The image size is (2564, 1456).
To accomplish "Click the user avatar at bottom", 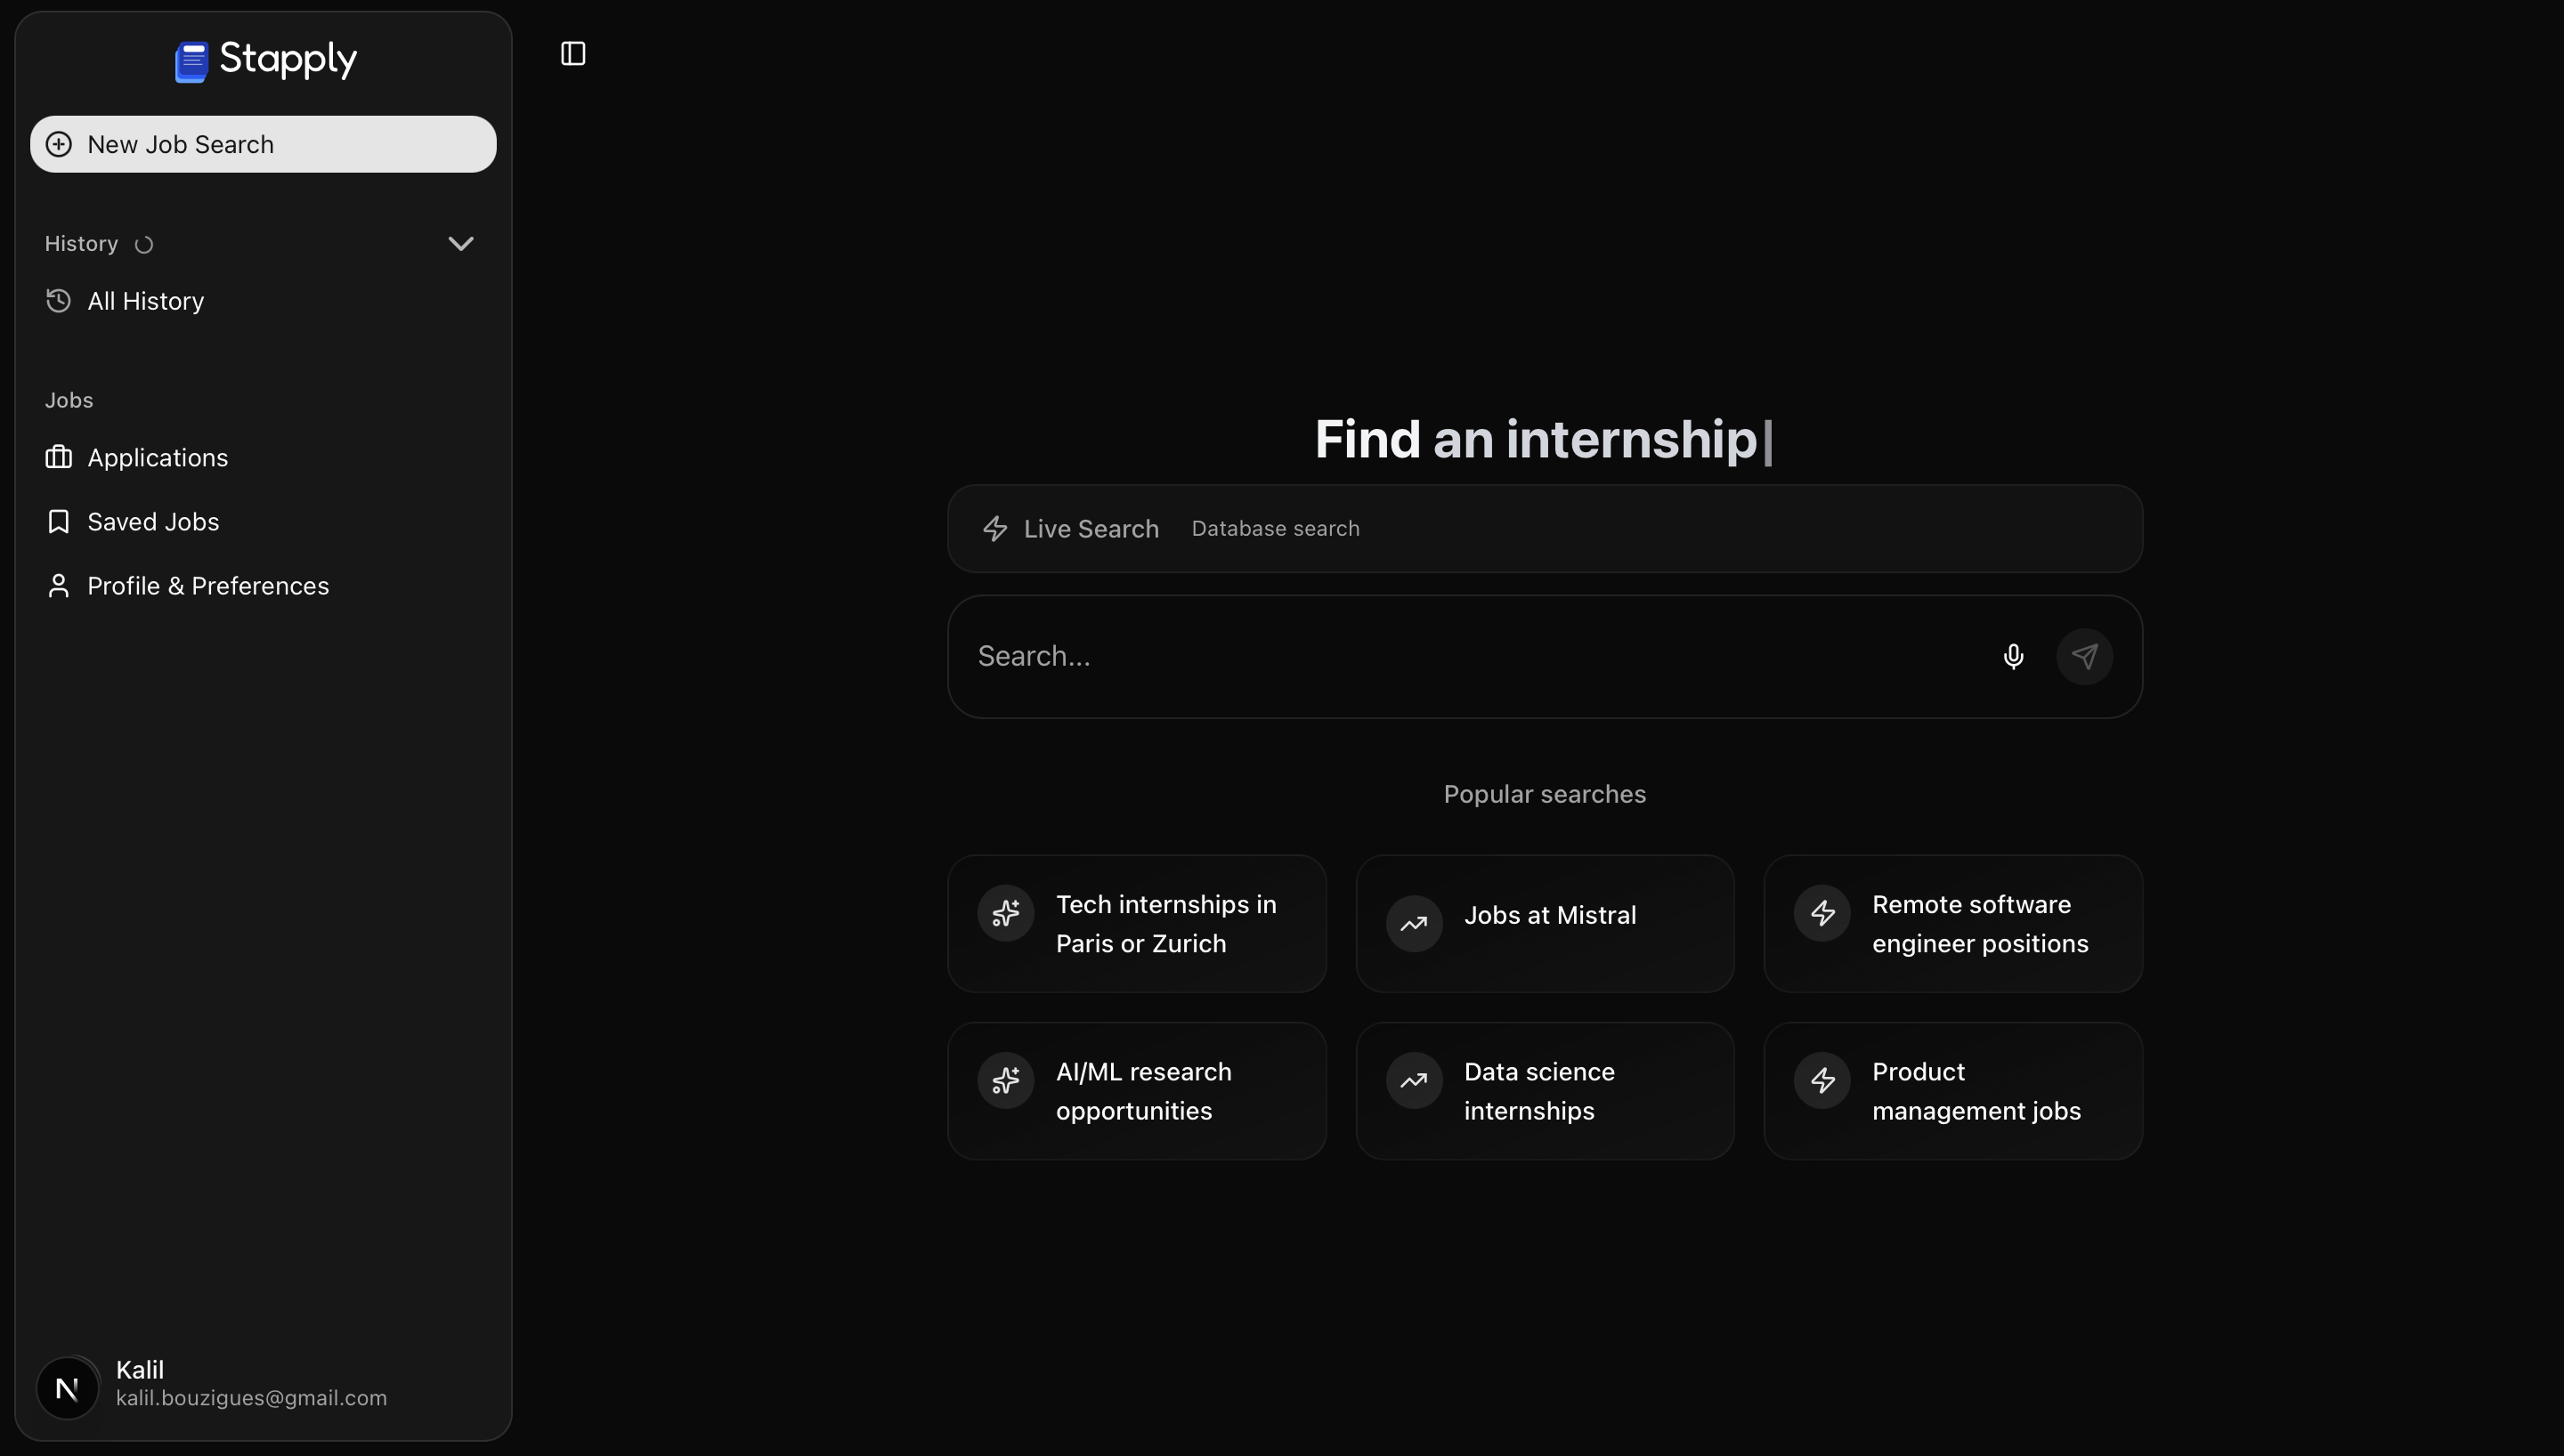I will click(67, 1387).
